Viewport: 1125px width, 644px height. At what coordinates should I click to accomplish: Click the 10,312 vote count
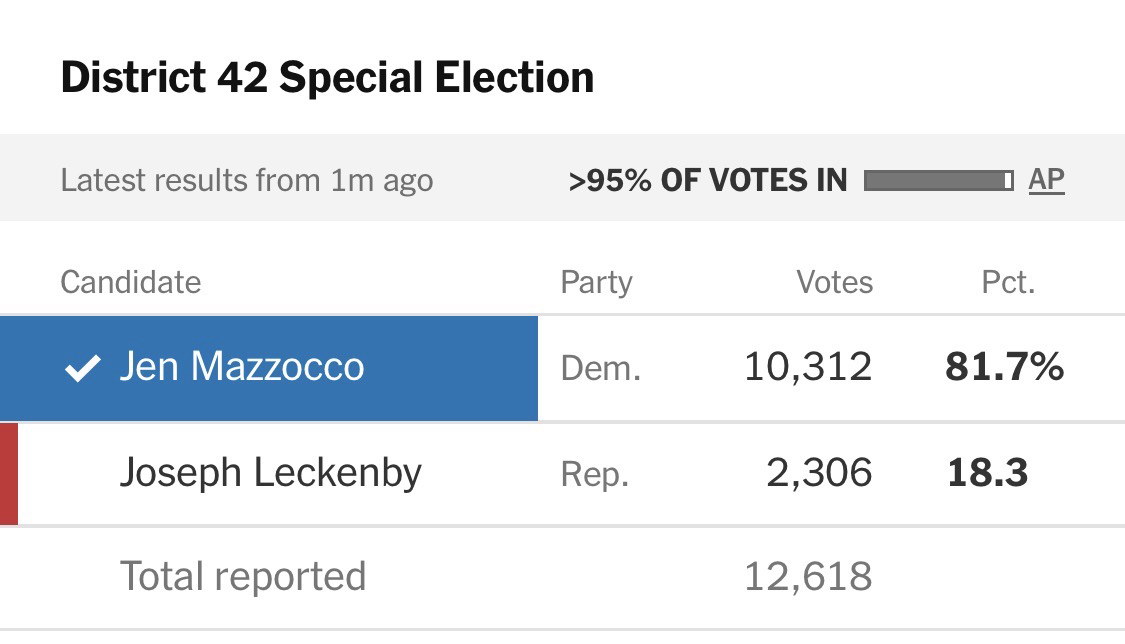pyautogui.click(x=807, y=368)
